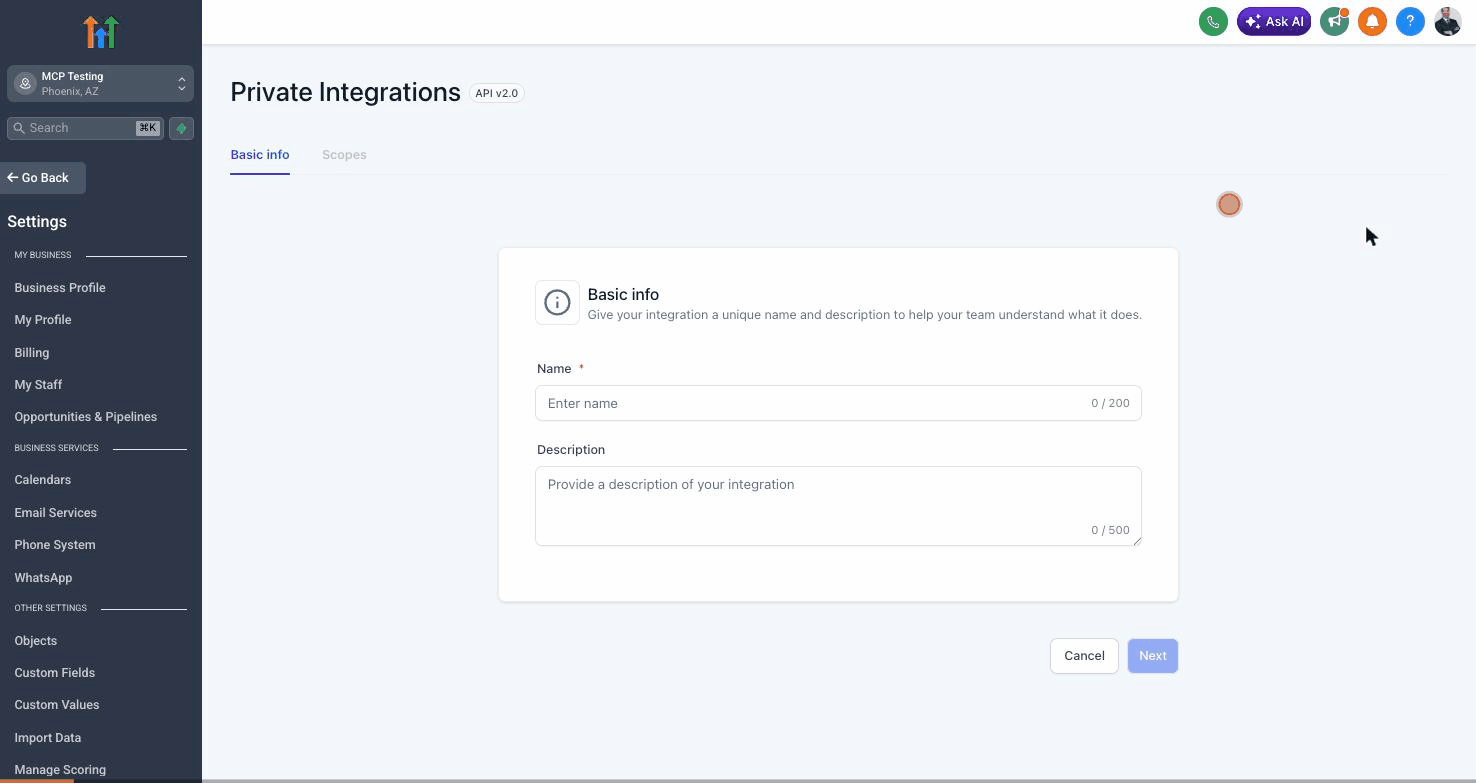
Task: Open Custom Values settings
Action: coord(57,705)
